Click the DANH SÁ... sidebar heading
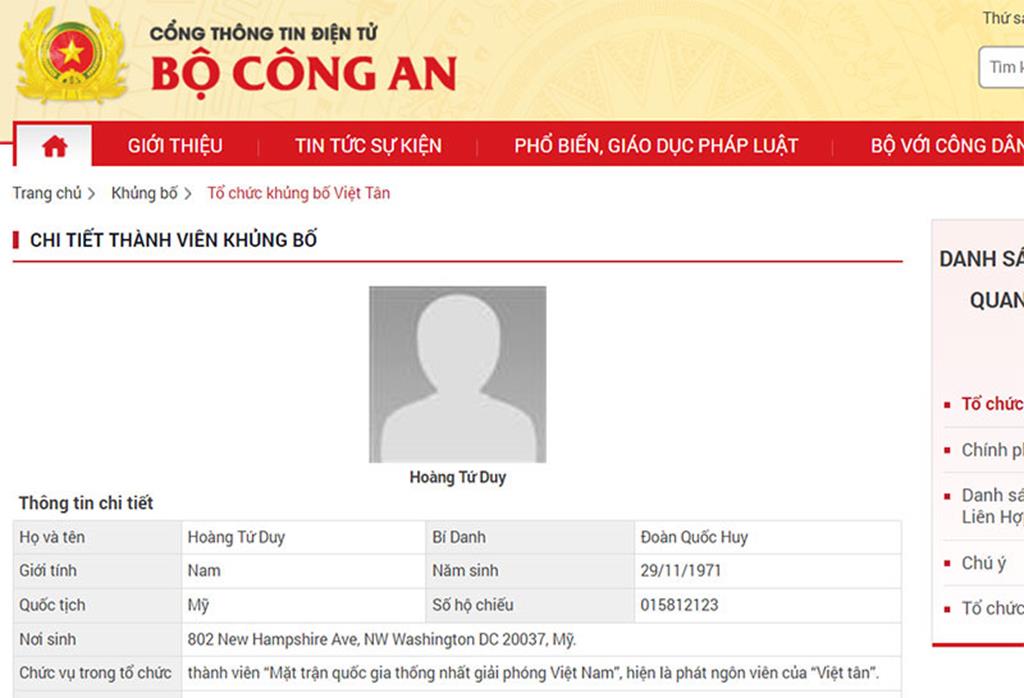 (982, 259)
